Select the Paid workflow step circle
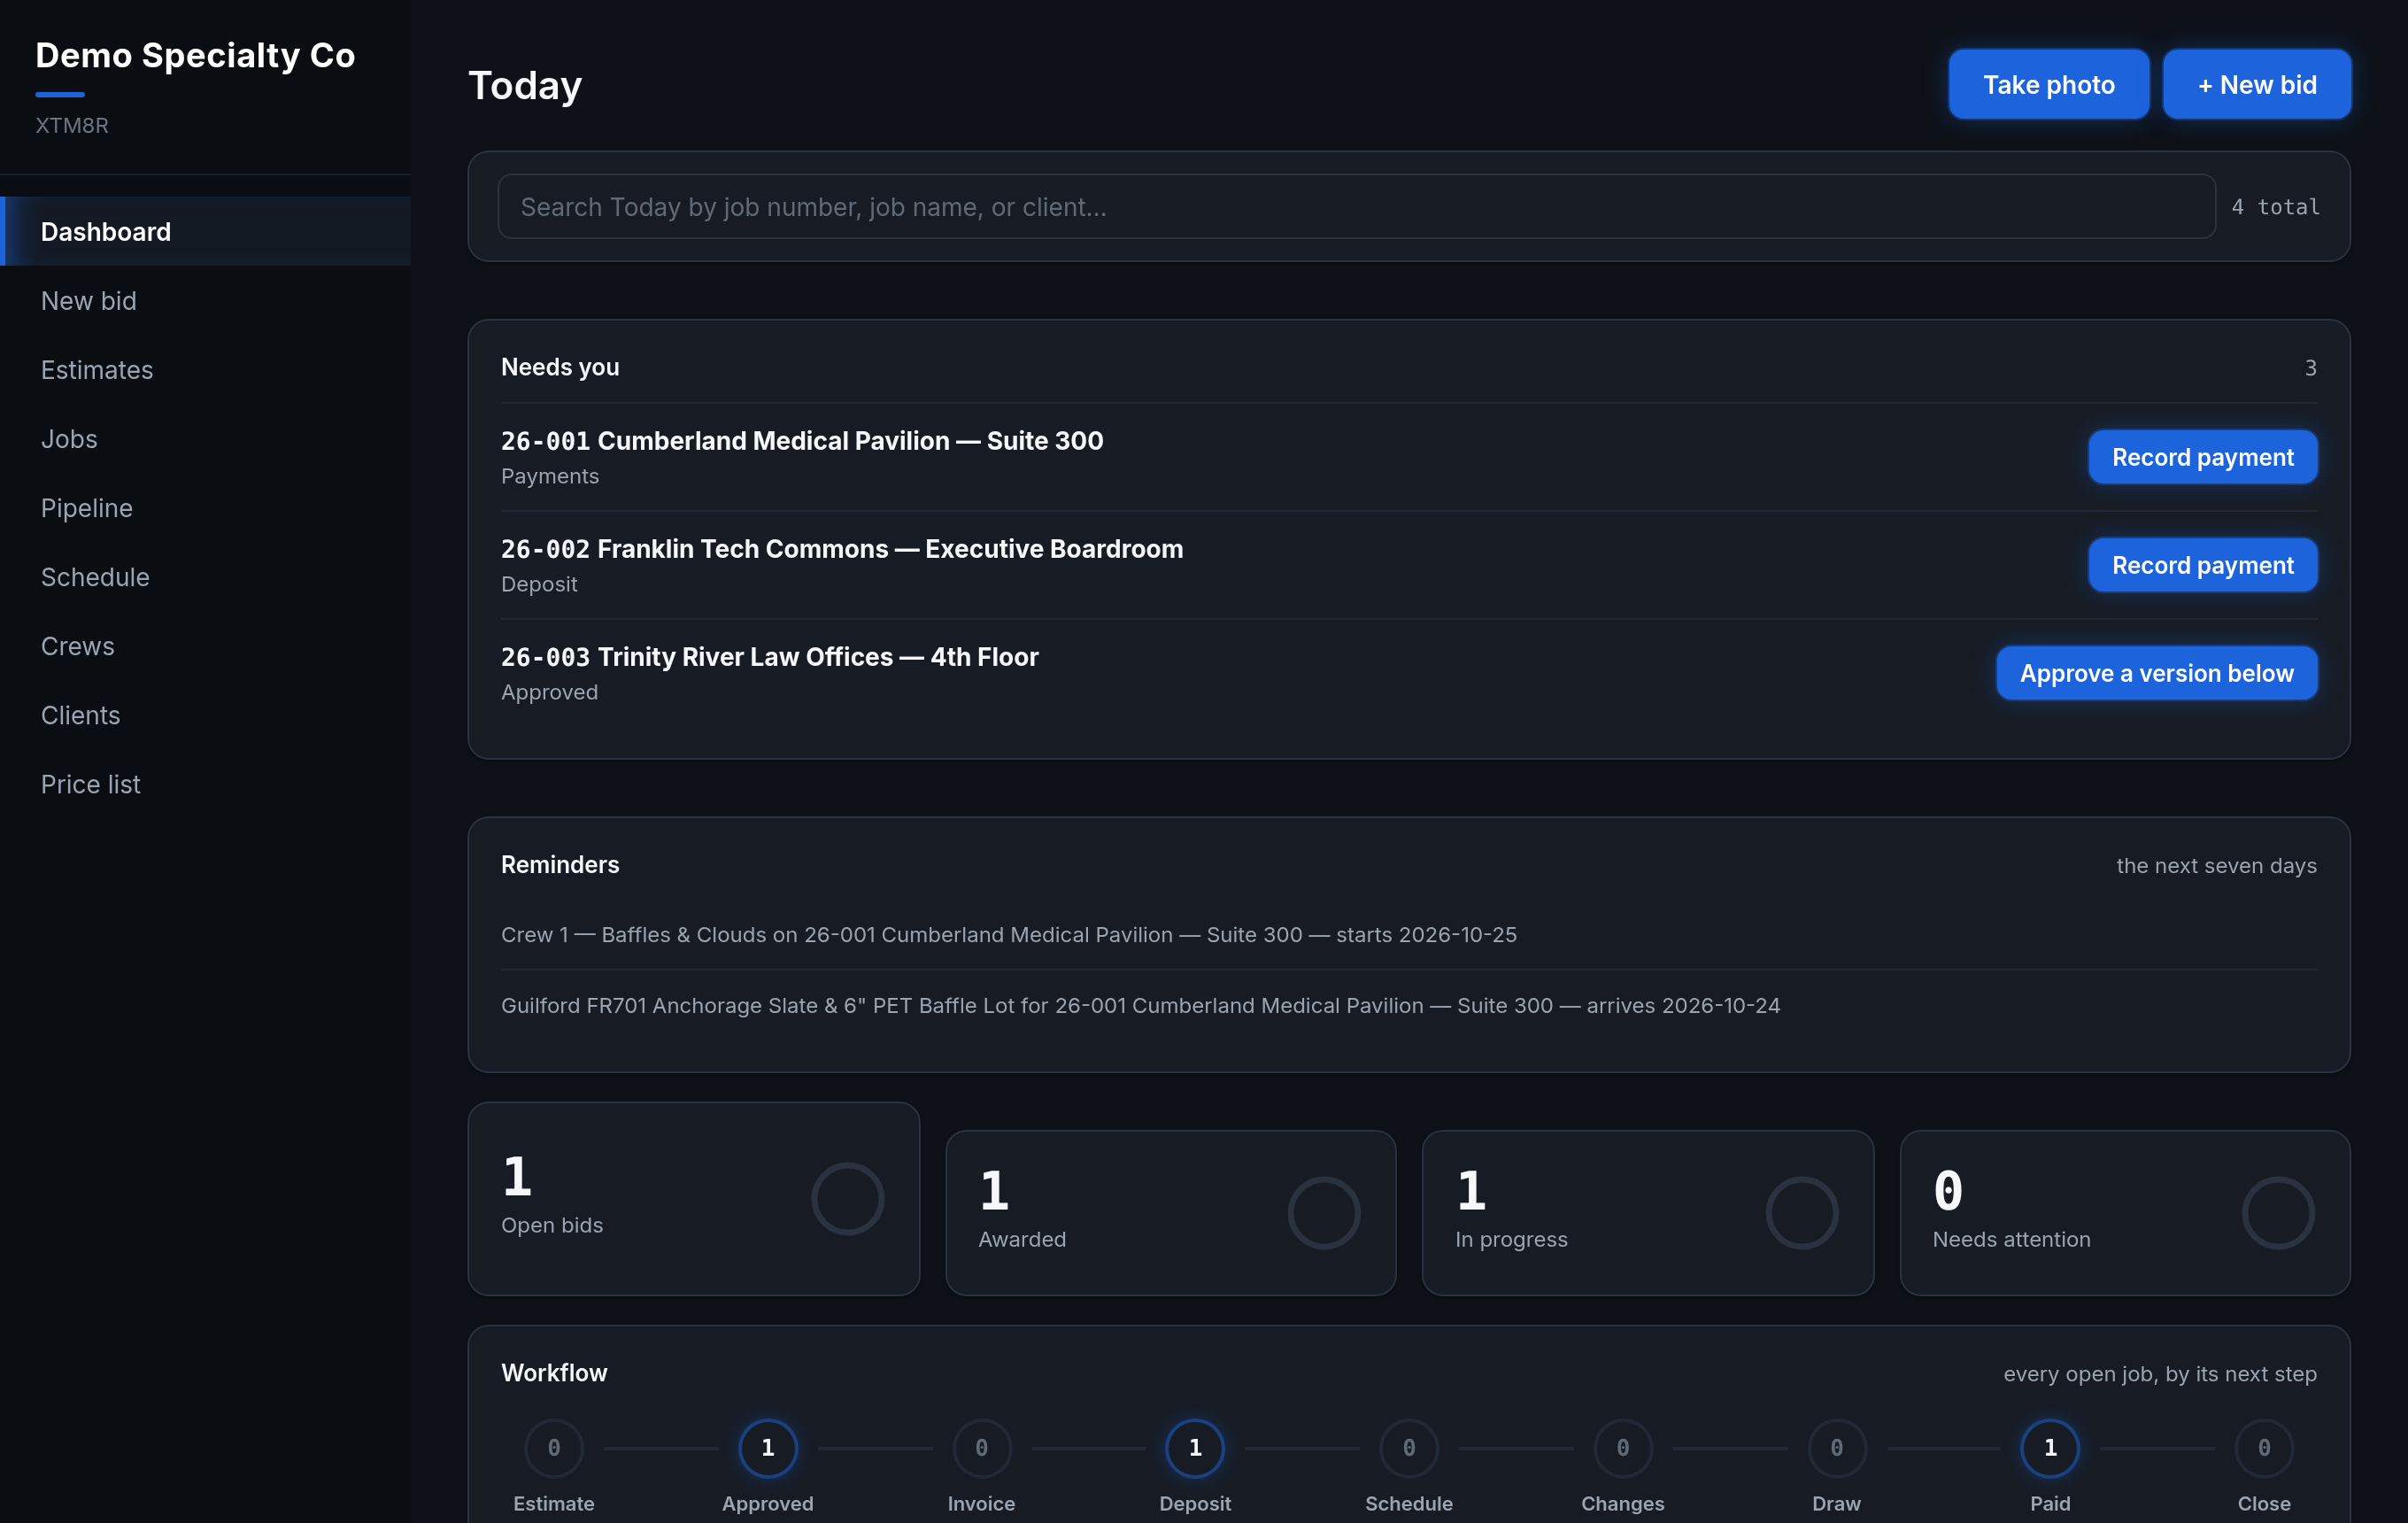Image resolution: width=2408 pixels, height=1523 pixels. [x=2050, y=1447]
